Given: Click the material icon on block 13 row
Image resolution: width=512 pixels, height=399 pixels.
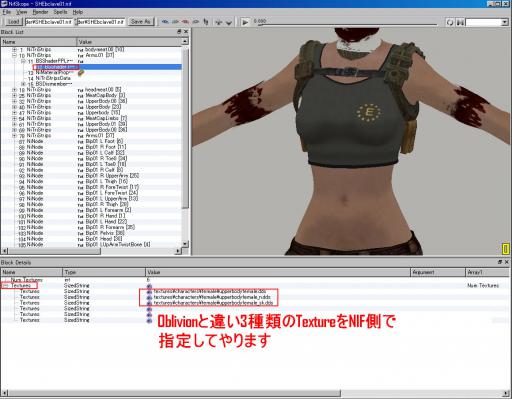Looking at the screenshot, I should 81,72.
